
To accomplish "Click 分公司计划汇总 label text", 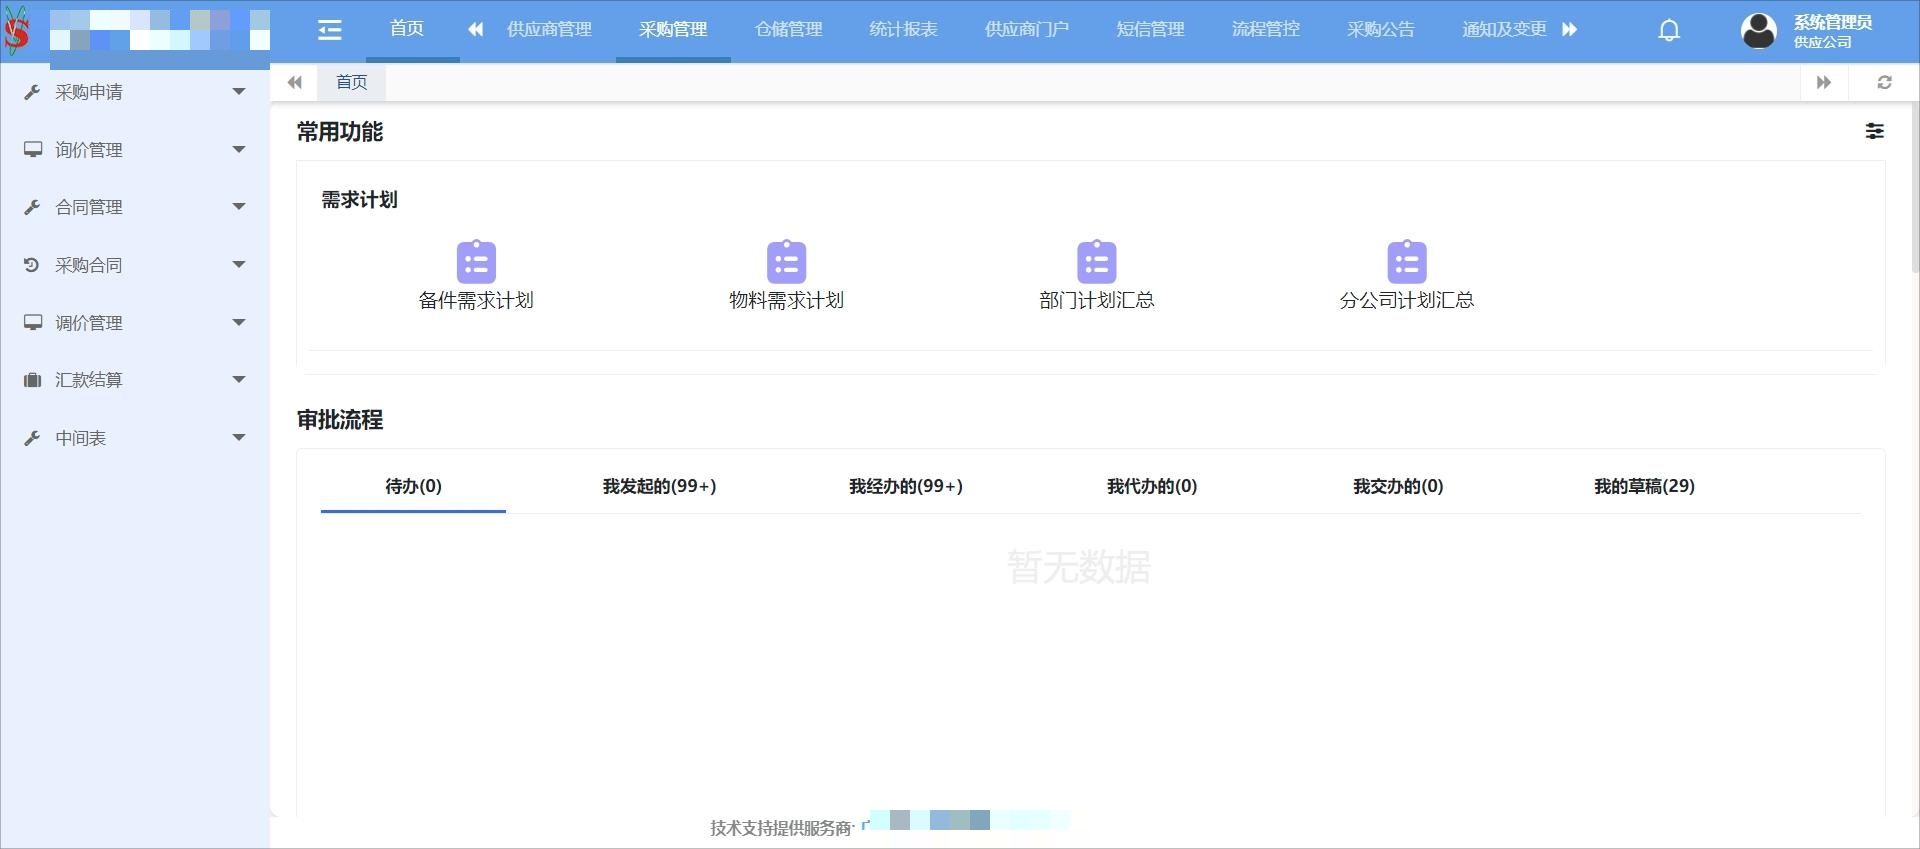I will click(x=1407, y=300).
